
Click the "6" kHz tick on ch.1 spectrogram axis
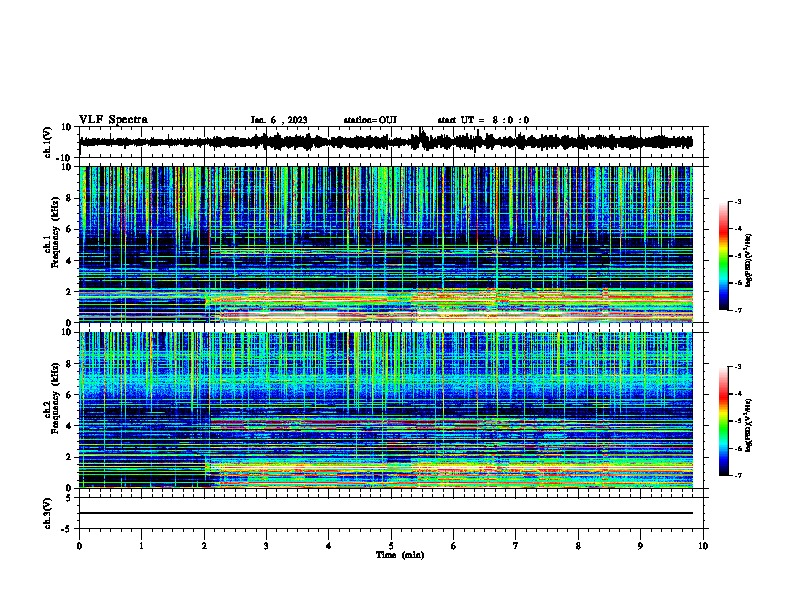[x=69, y=229]
